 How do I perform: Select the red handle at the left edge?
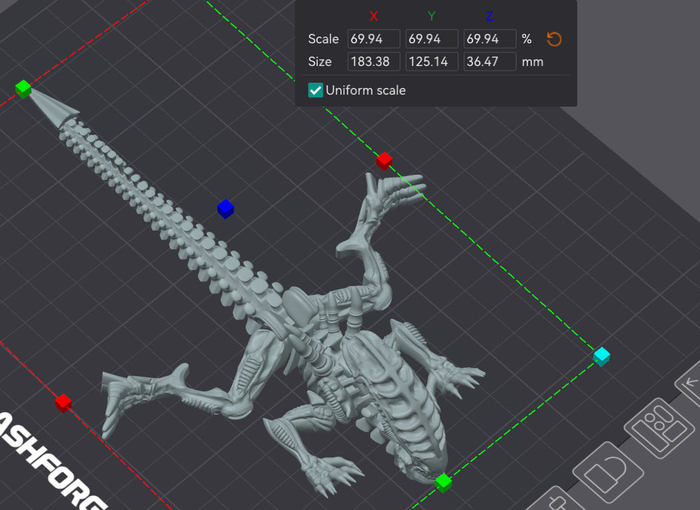point(63,402)
